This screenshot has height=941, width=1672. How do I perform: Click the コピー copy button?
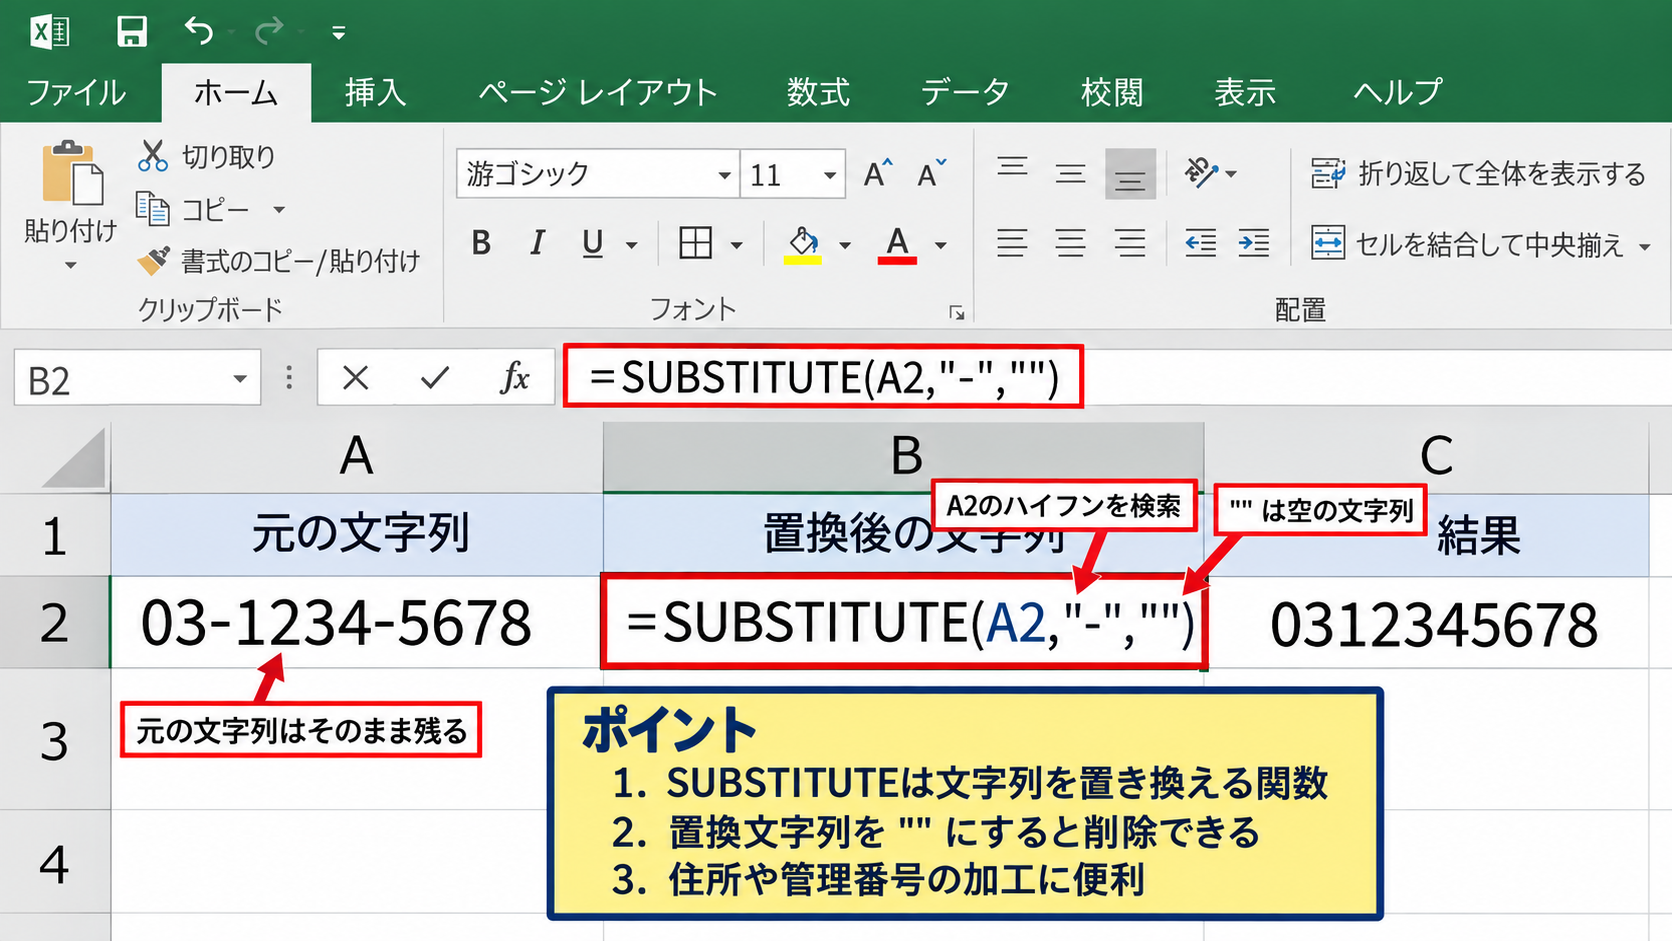pyautogui.click(x=193, y=209)
